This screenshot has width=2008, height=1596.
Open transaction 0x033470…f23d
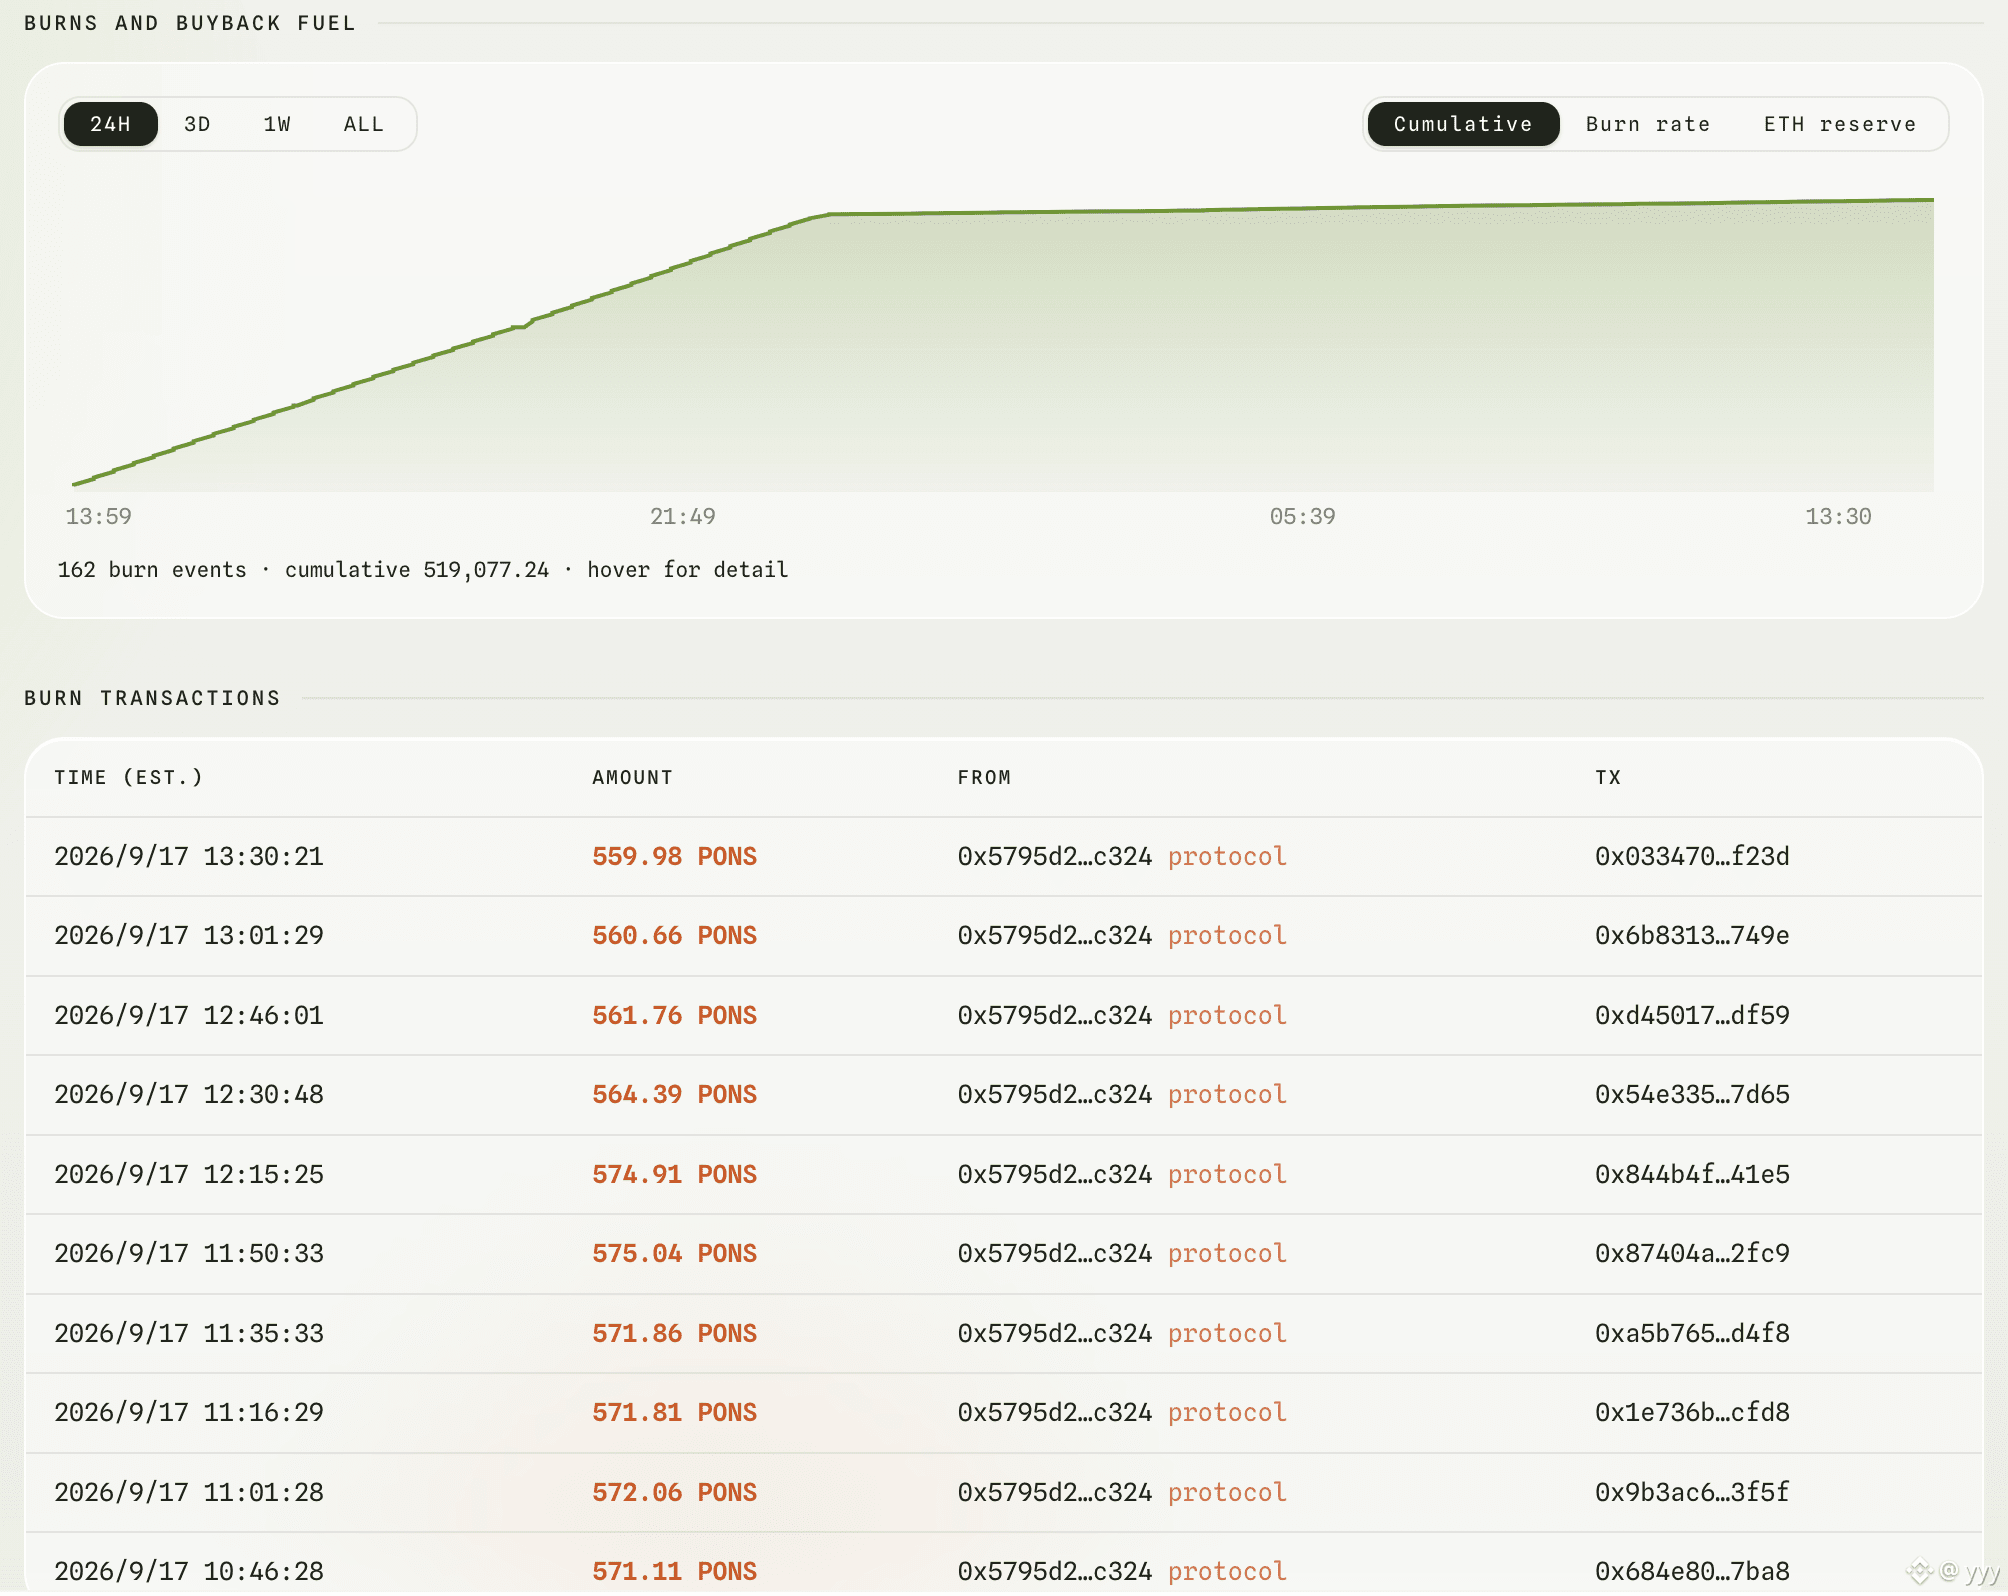pos(1692,856)
